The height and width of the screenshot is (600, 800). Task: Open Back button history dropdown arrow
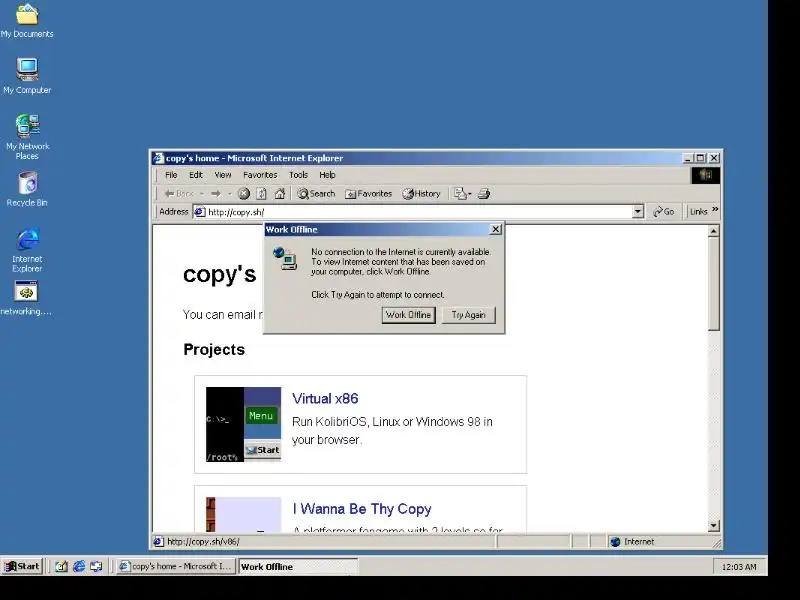coord(202,194)
